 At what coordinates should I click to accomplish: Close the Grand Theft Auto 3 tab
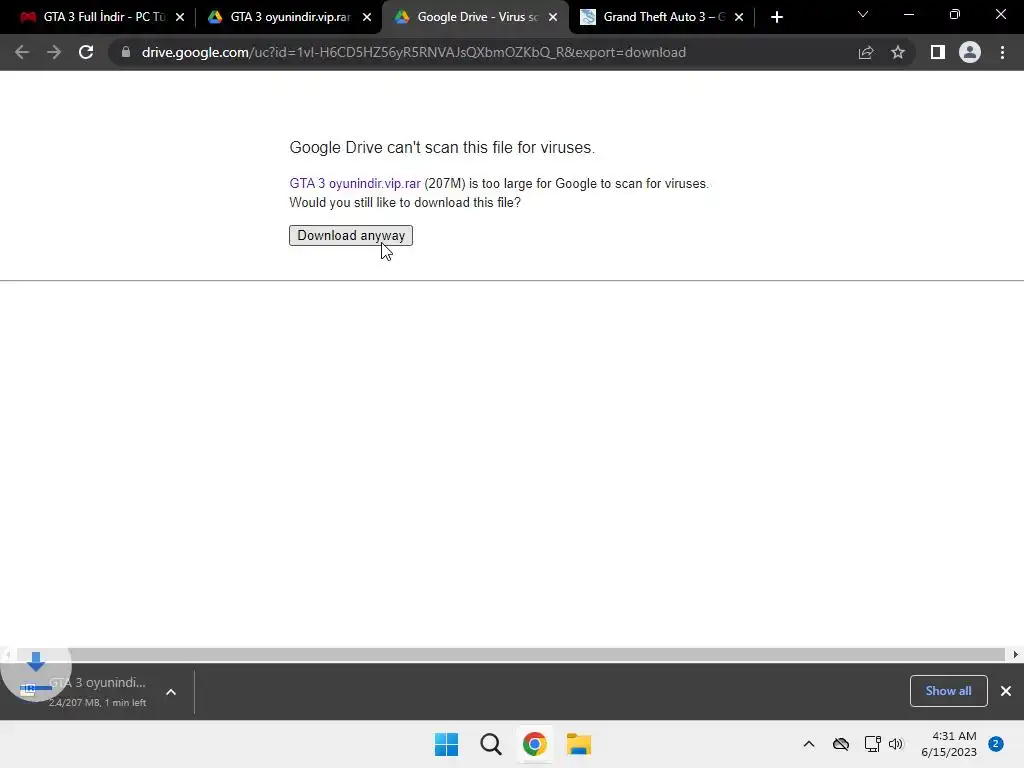(x=739, y=17)
